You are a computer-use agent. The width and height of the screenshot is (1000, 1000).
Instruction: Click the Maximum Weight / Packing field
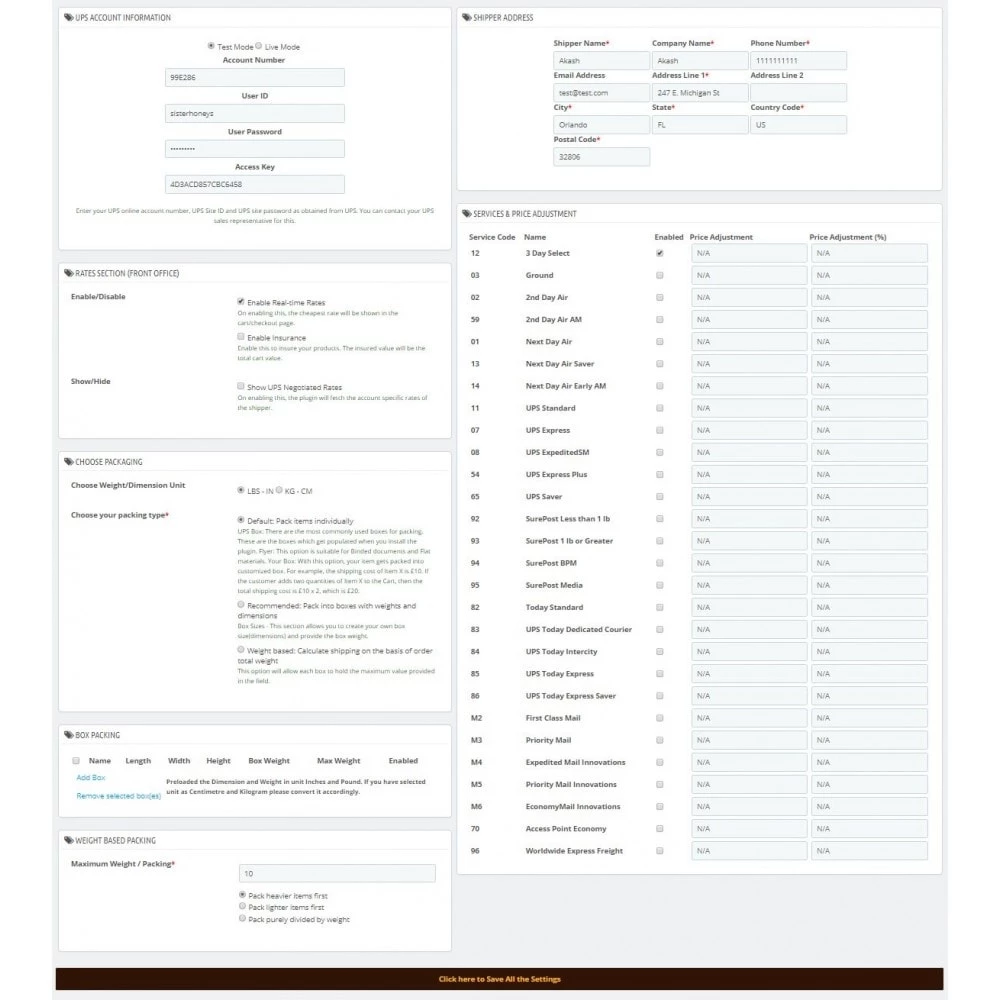pos(337,873)
